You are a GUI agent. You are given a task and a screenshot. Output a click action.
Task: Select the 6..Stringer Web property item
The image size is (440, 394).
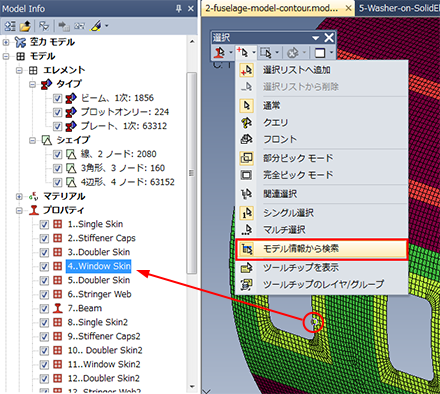click(x=99, y=294)
